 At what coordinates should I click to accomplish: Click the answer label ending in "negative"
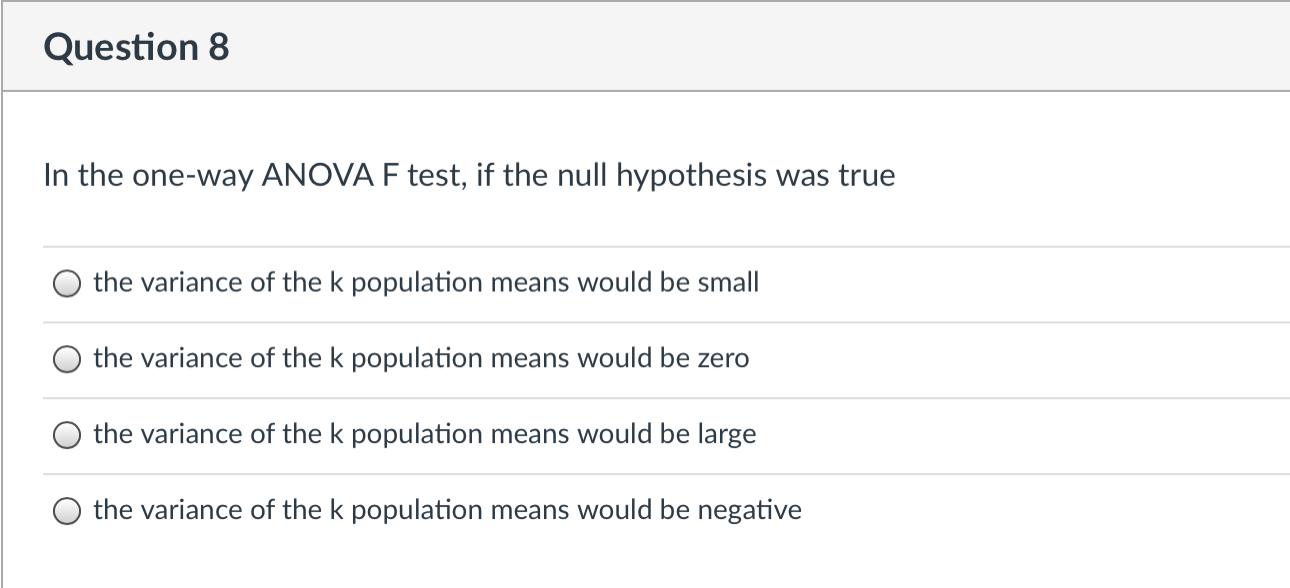tap(447, 511)
